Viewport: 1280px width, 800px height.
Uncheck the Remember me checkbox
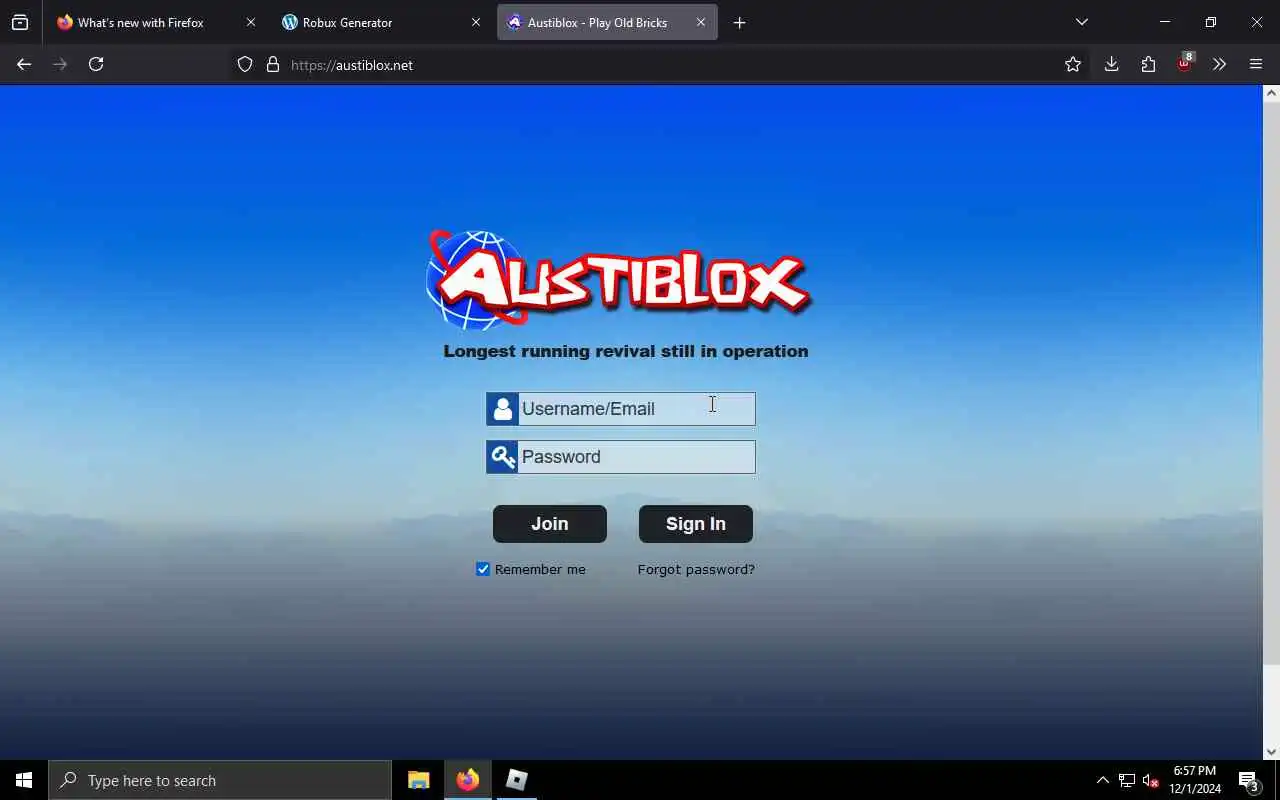483,569
